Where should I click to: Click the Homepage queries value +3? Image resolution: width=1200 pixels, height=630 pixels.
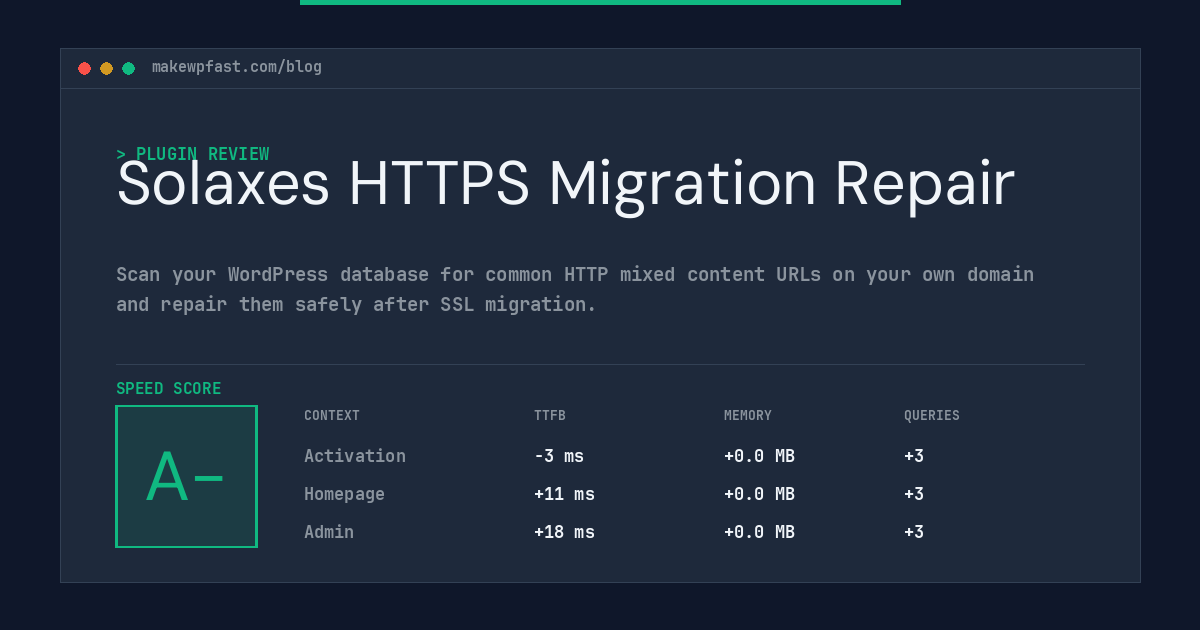click(914, 494)
